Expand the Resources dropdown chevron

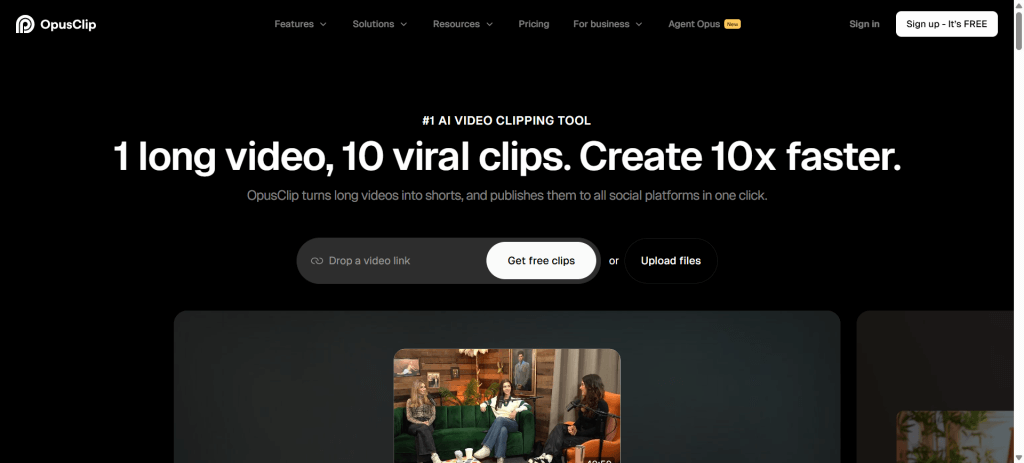coord(490,24)
